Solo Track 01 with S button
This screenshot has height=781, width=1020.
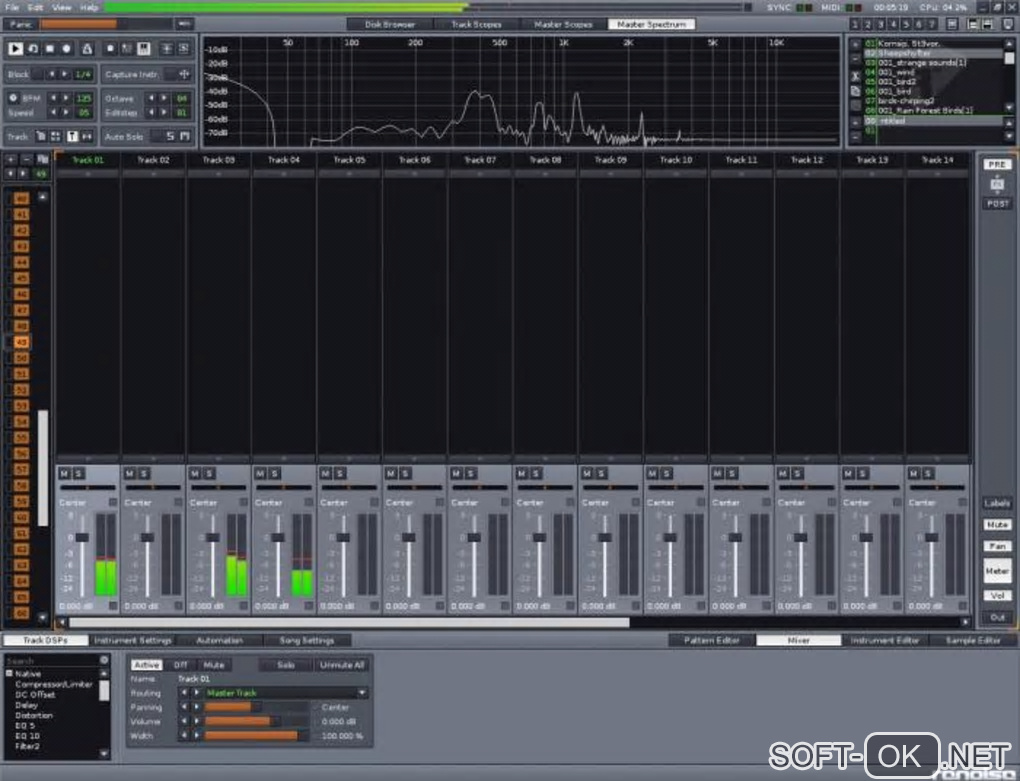pyautogui.click(x=78, y=473)
